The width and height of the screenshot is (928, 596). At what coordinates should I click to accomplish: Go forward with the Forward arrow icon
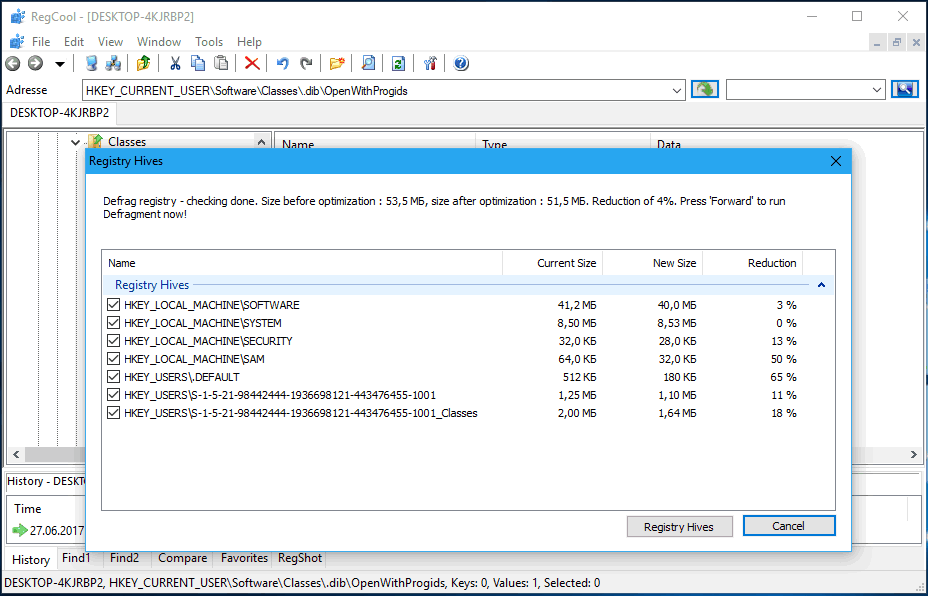tap(36, 63)
